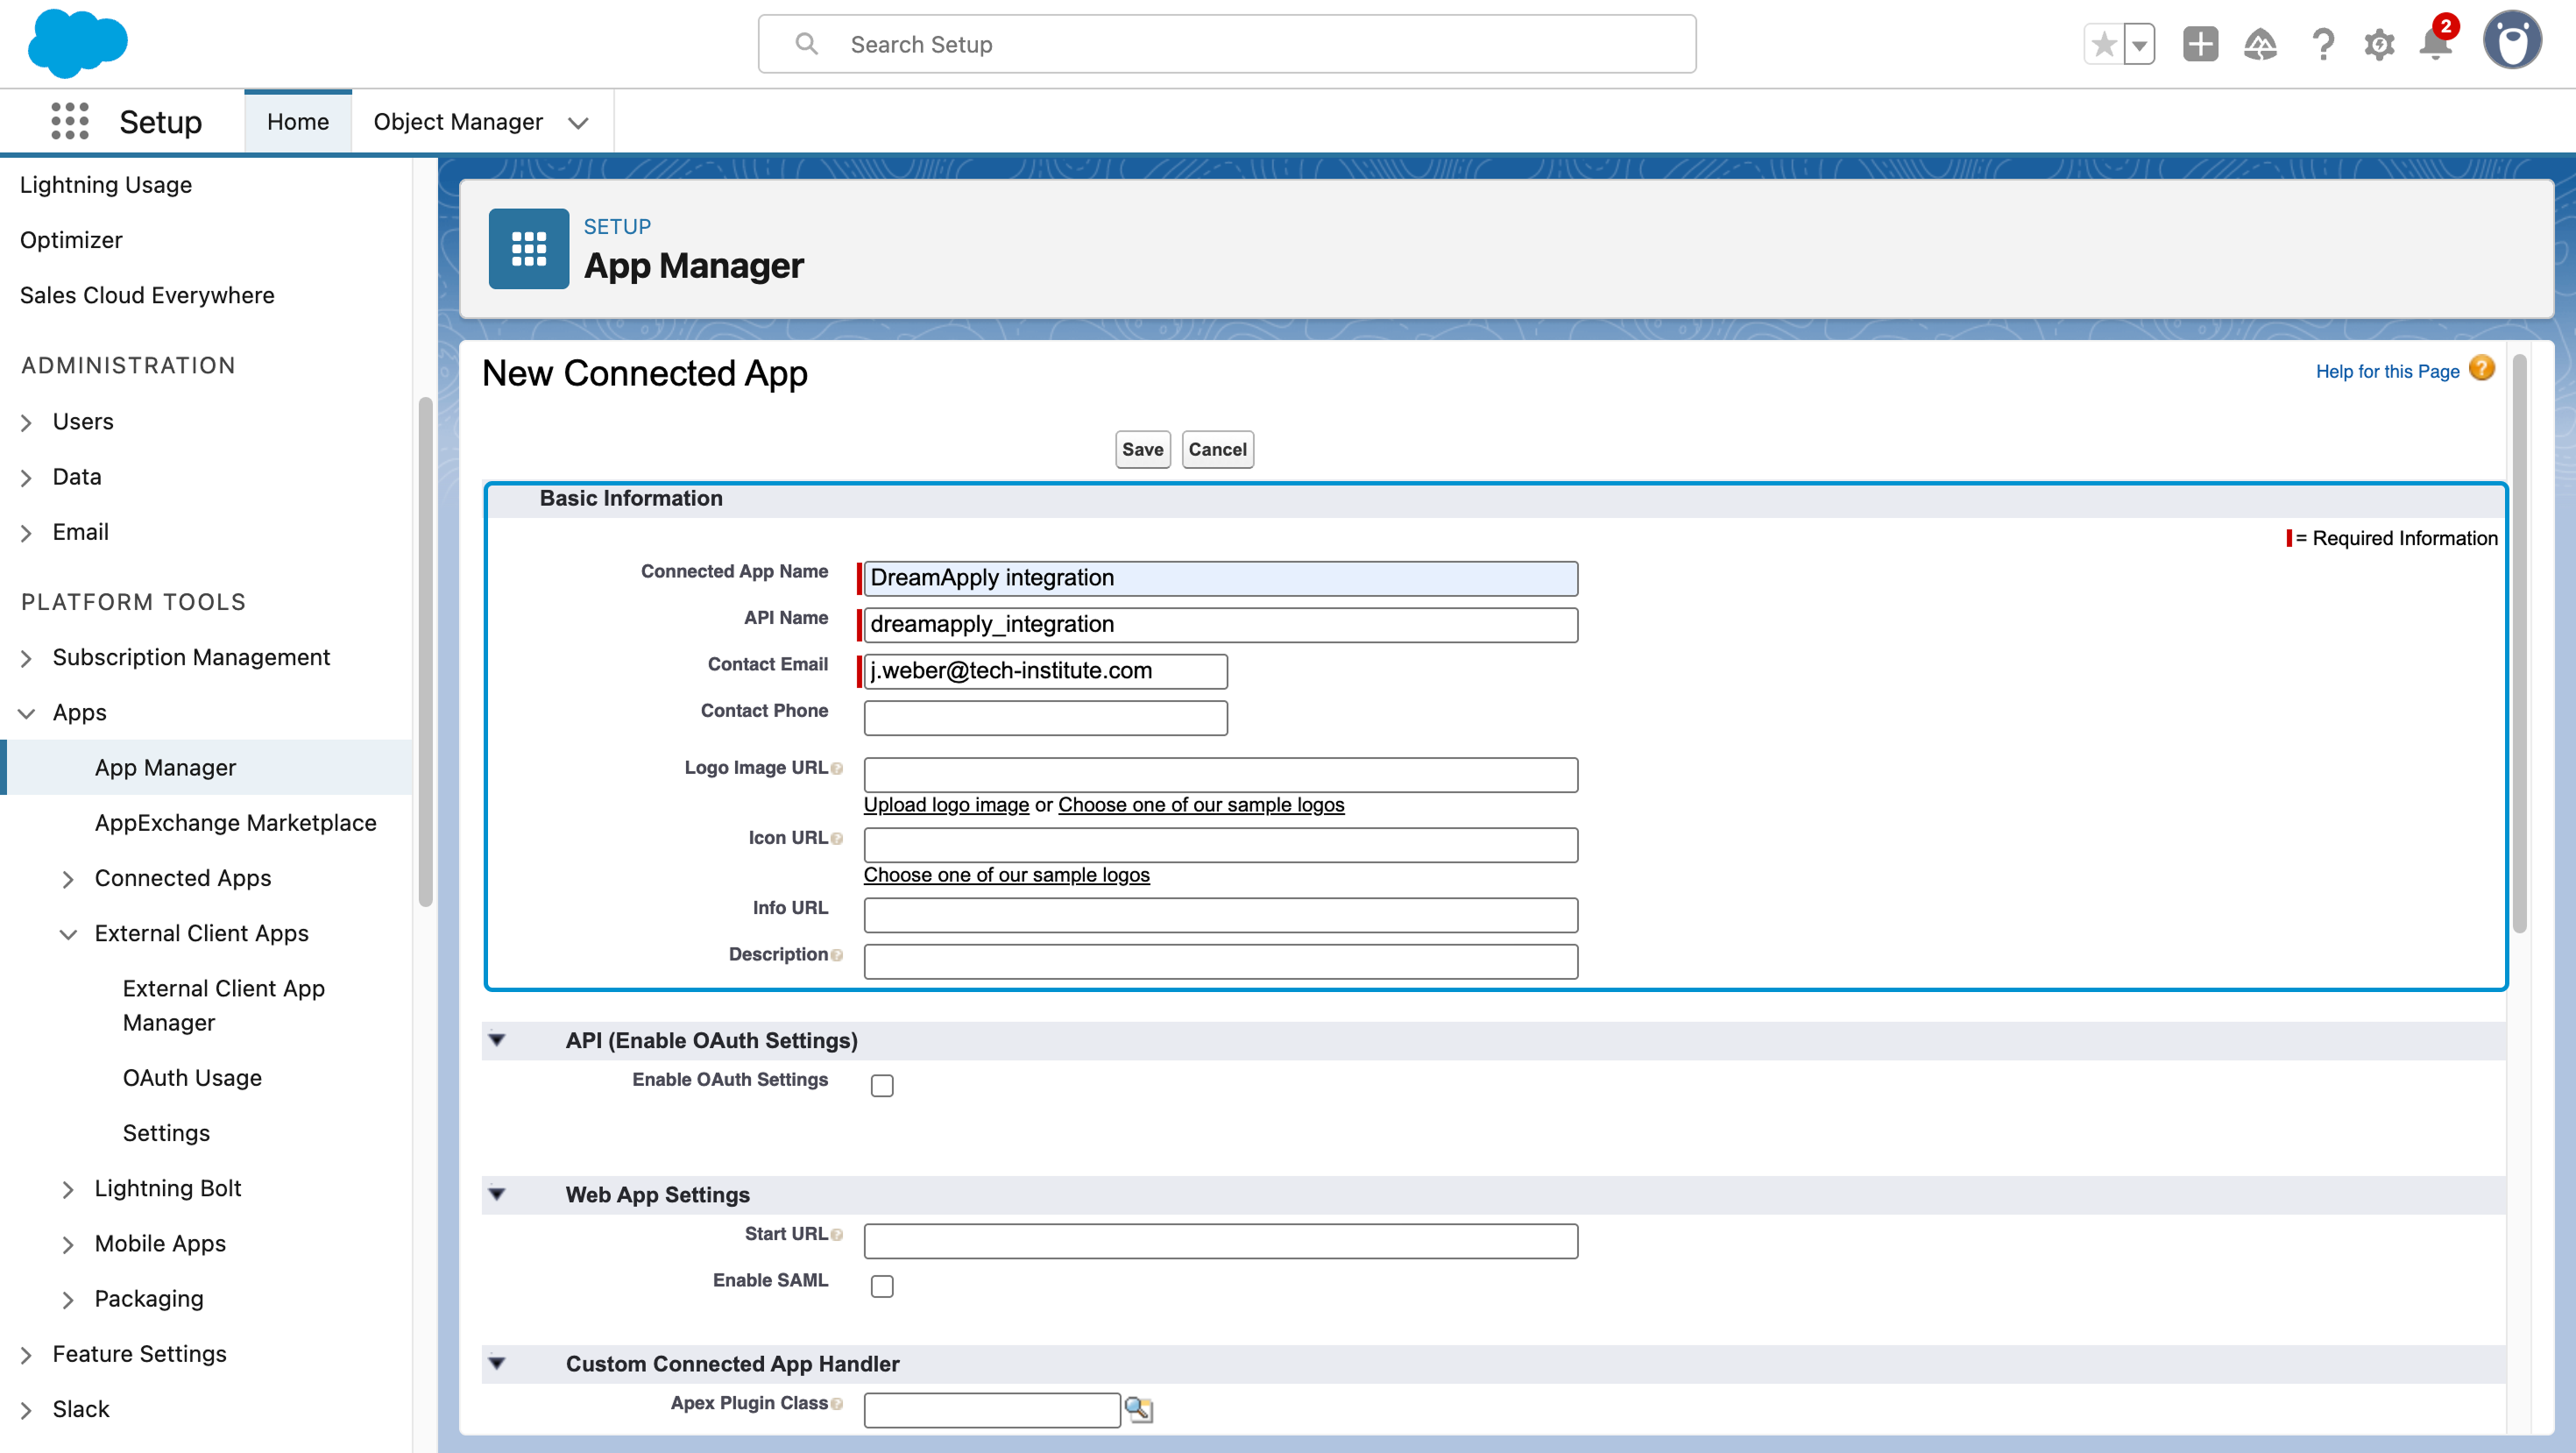Click the favorites star icon
2576x1453 pixels.
click(x=2104, y=44)
